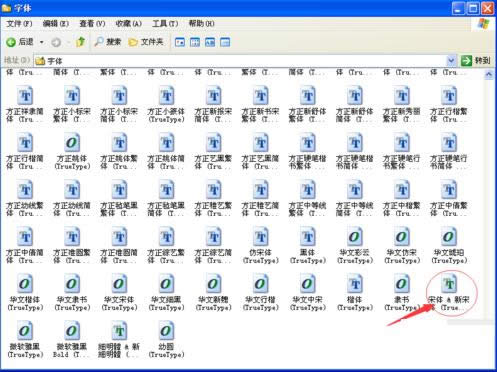Open the 编辑(E) menu
Viewport: 497px width, 372px height.
tap(56, 24)
